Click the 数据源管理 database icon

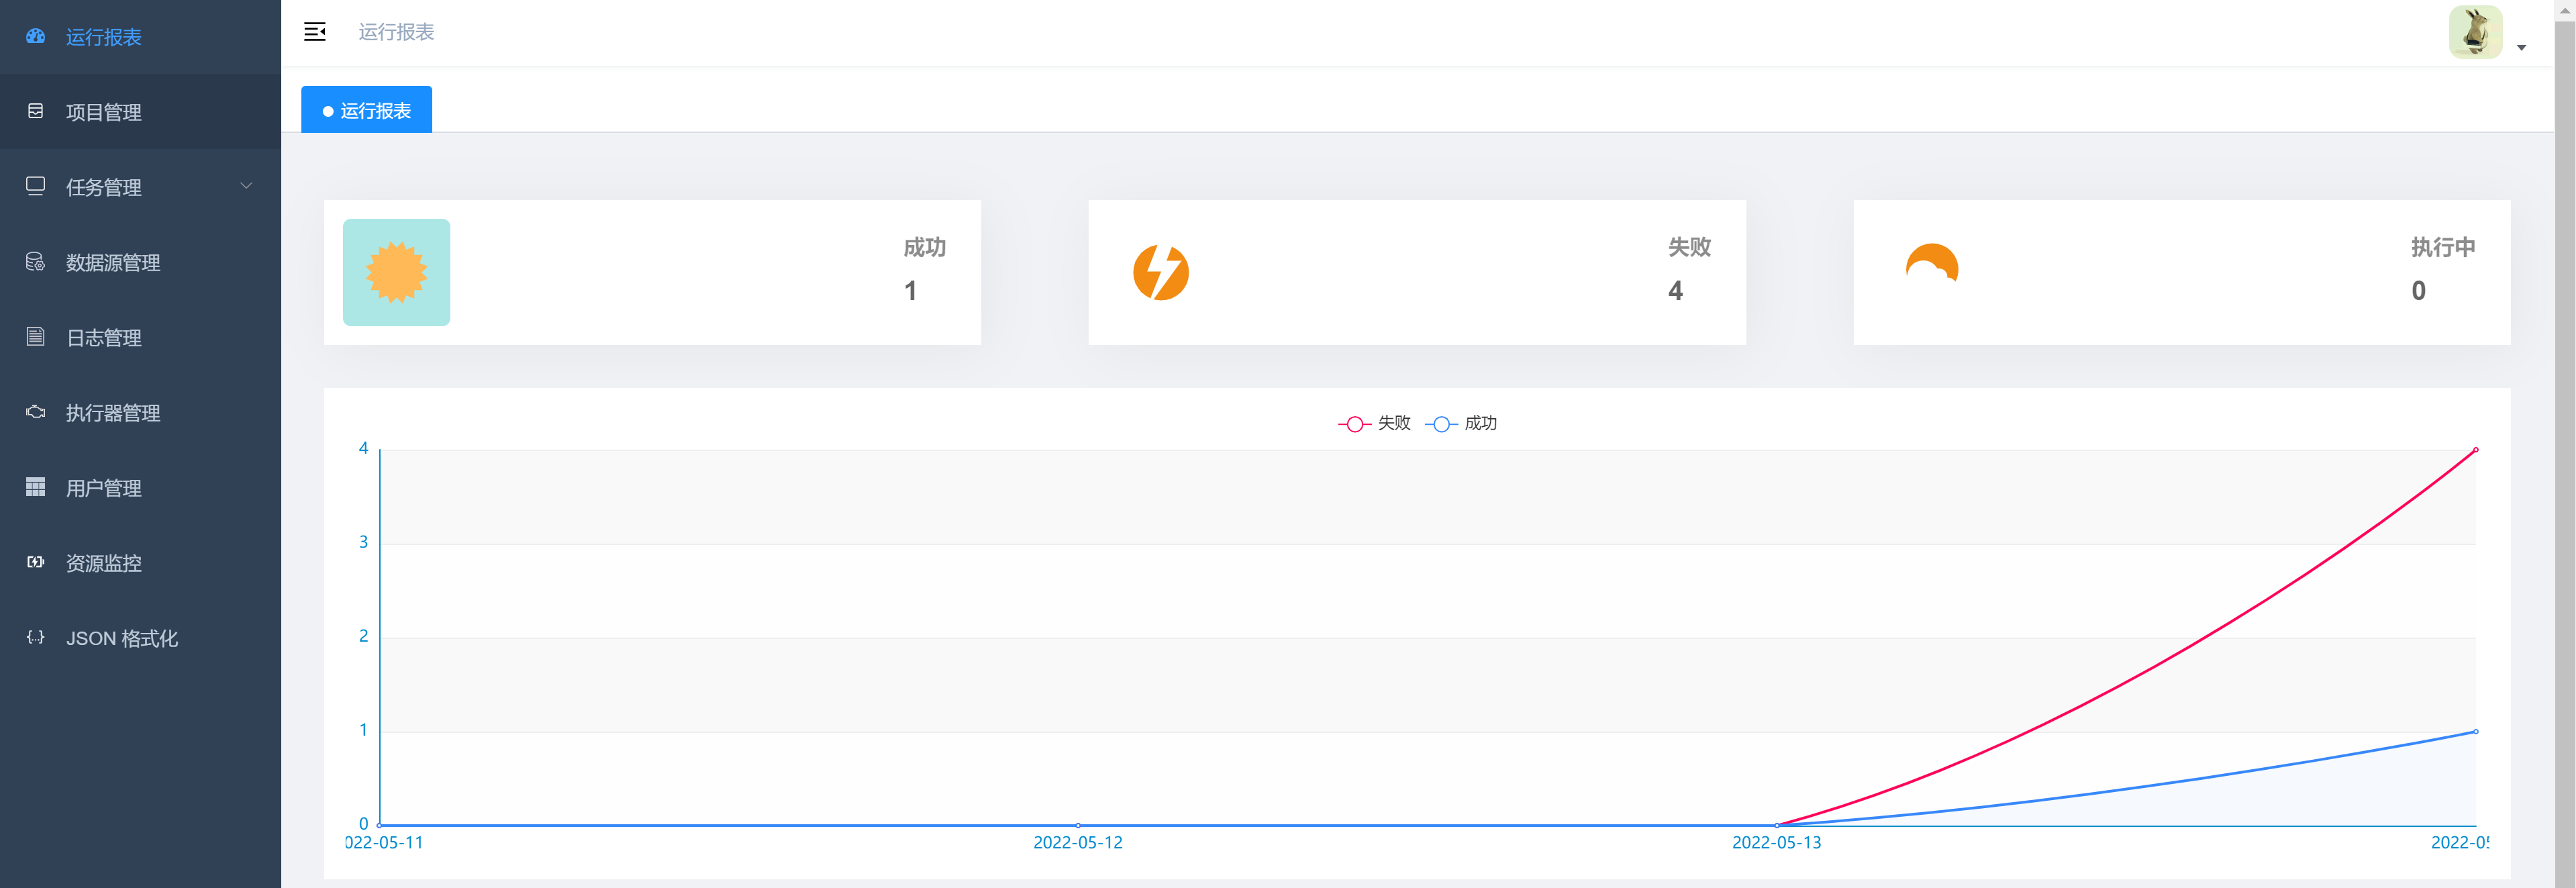[x=36, y=262]
